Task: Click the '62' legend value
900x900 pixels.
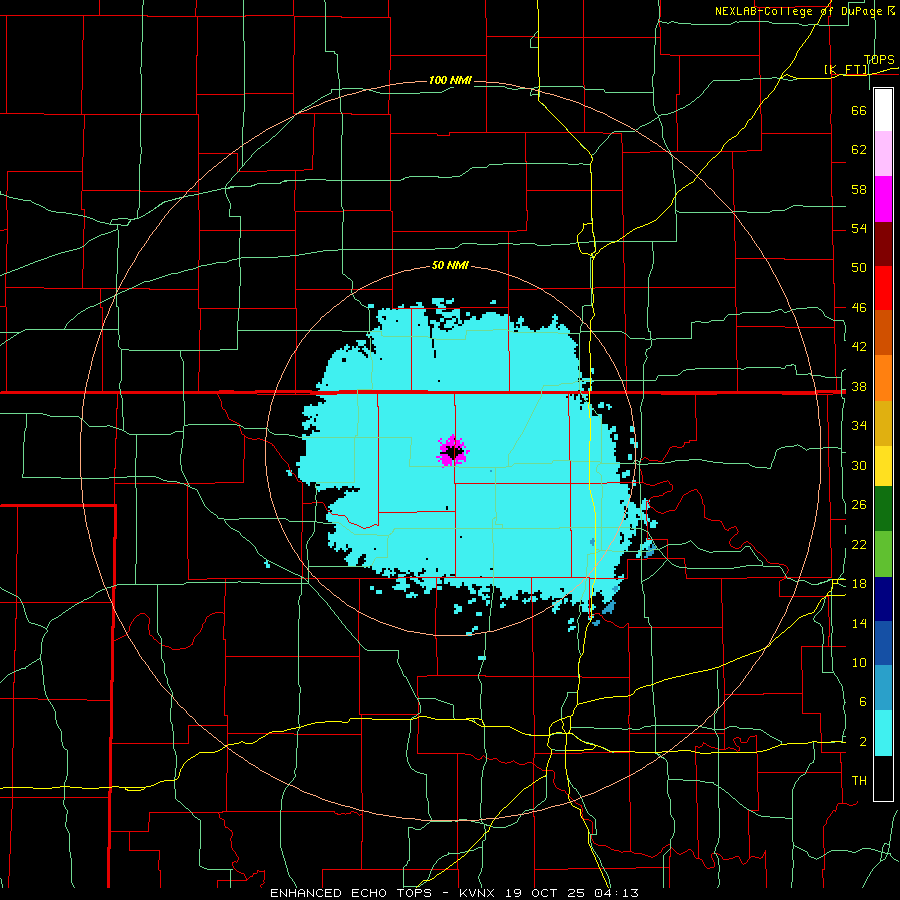Action: click(859, 150)
